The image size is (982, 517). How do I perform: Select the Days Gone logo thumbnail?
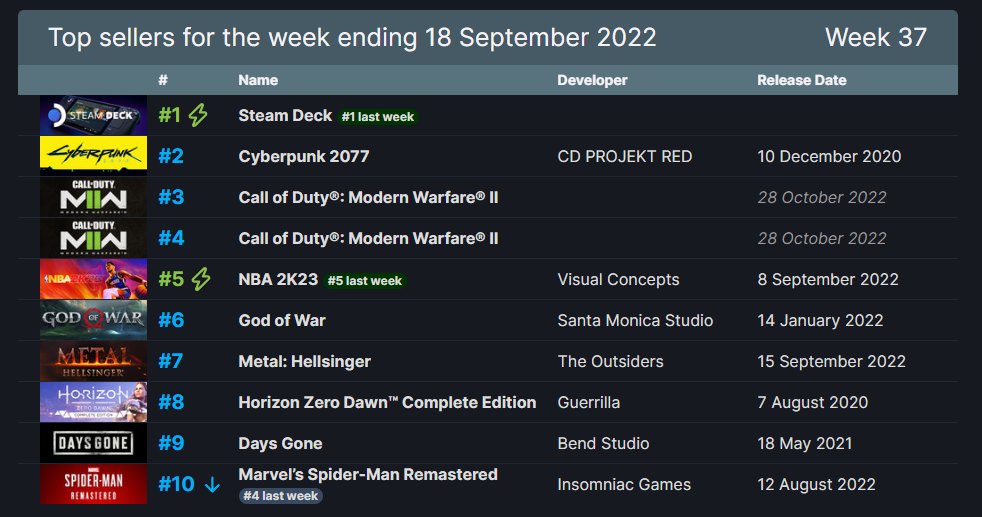click(93, 443)
